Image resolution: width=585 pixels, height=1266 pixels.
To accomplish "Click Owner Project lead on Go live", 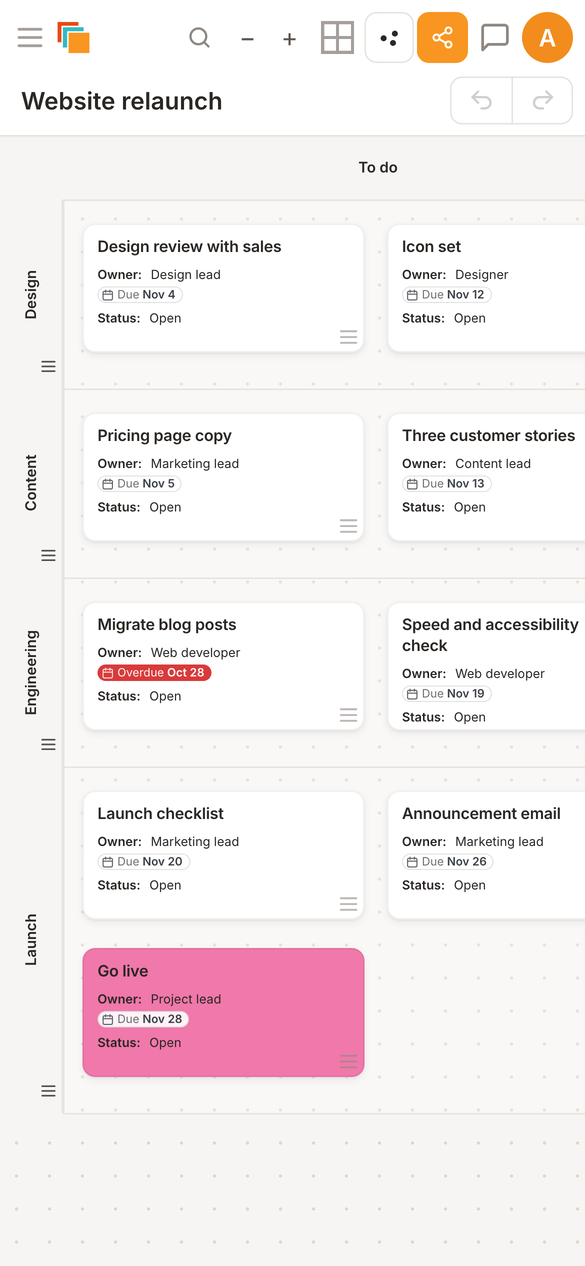I will point(159,999).
